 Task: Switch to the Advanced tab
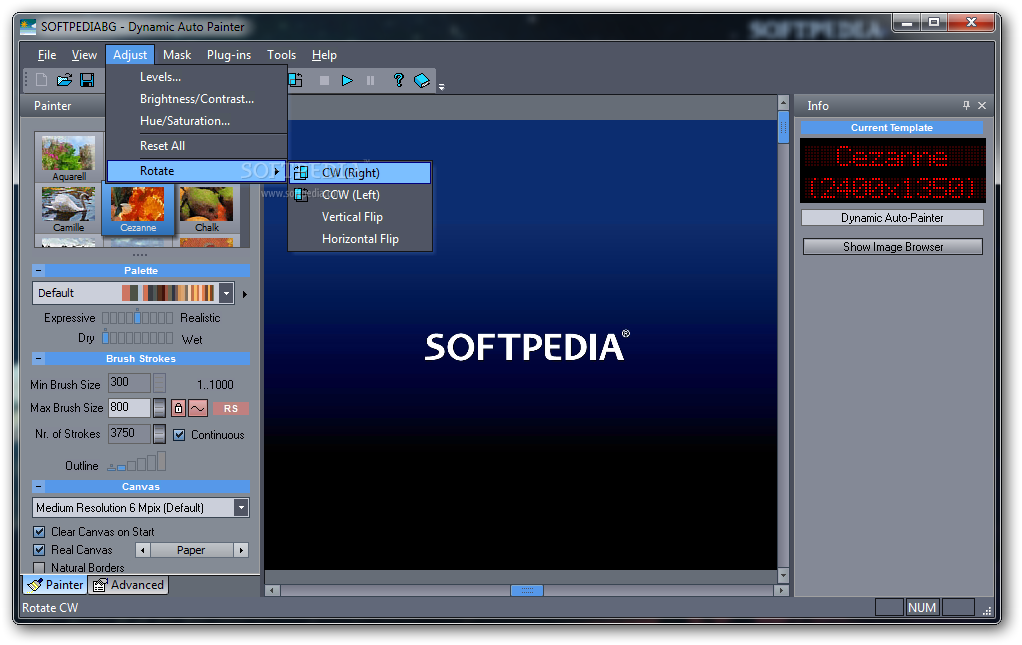[128, 585]
